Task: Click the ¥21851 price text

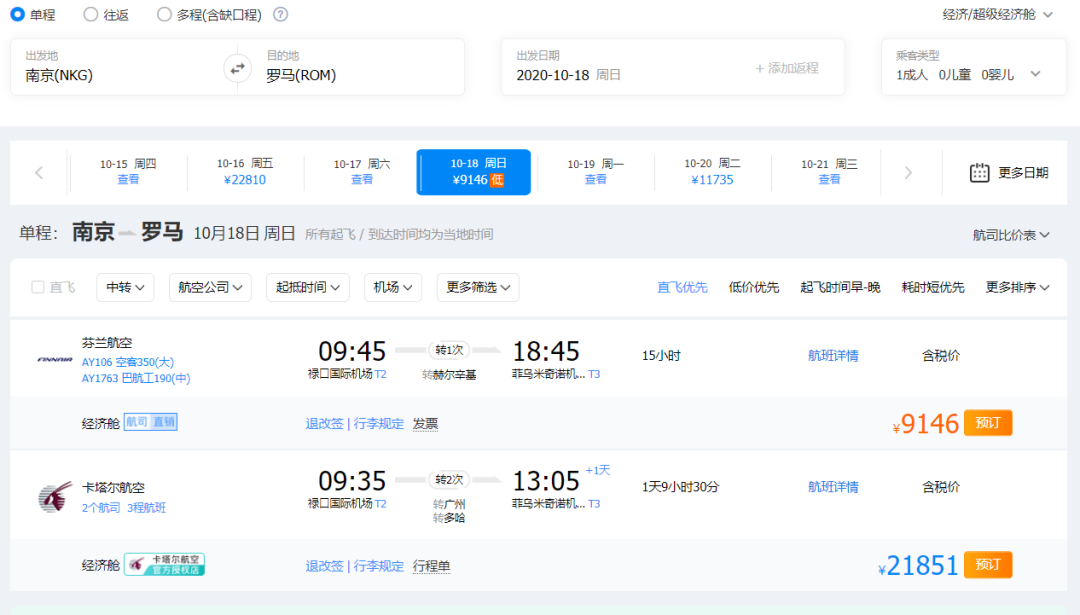Action: tap(918, 565)
